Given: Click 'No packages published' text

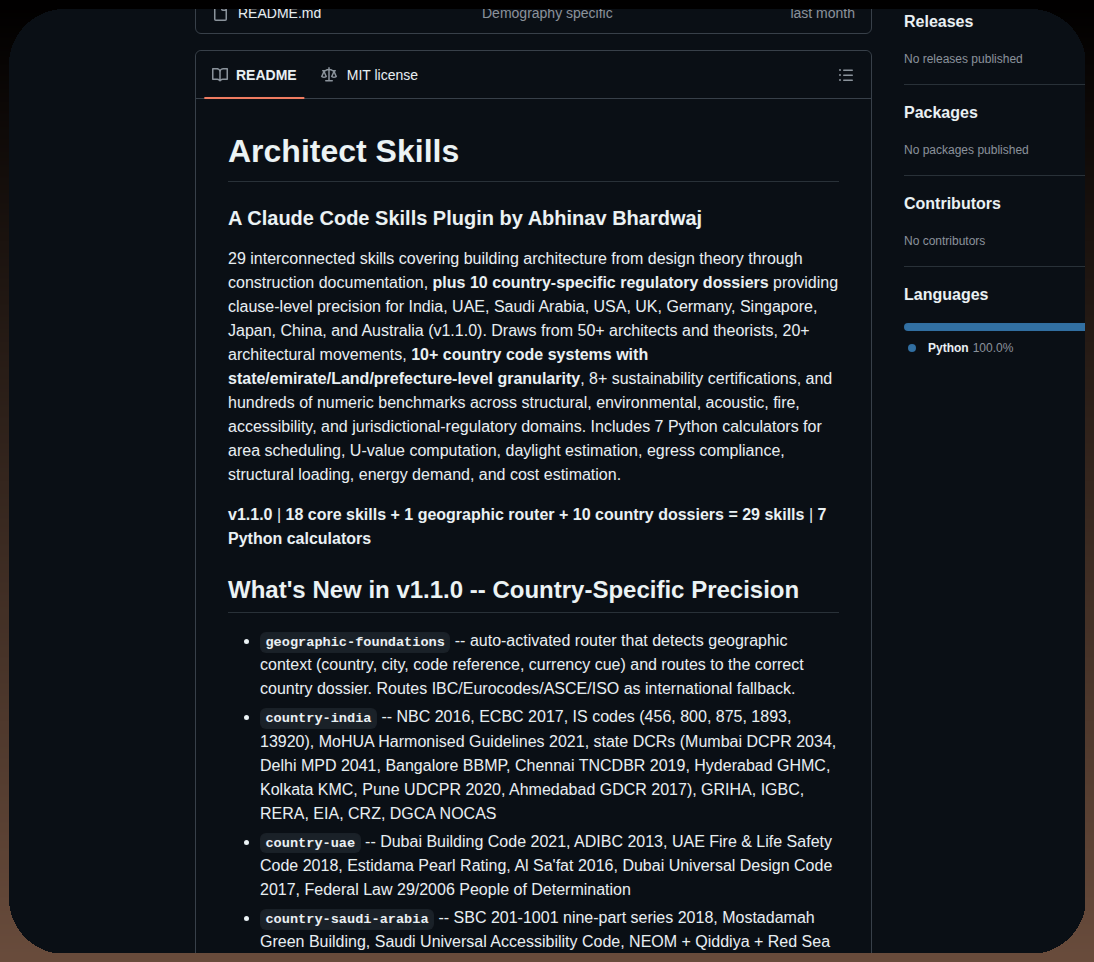Looking at the screenshot, I should [x=966, y=150].
